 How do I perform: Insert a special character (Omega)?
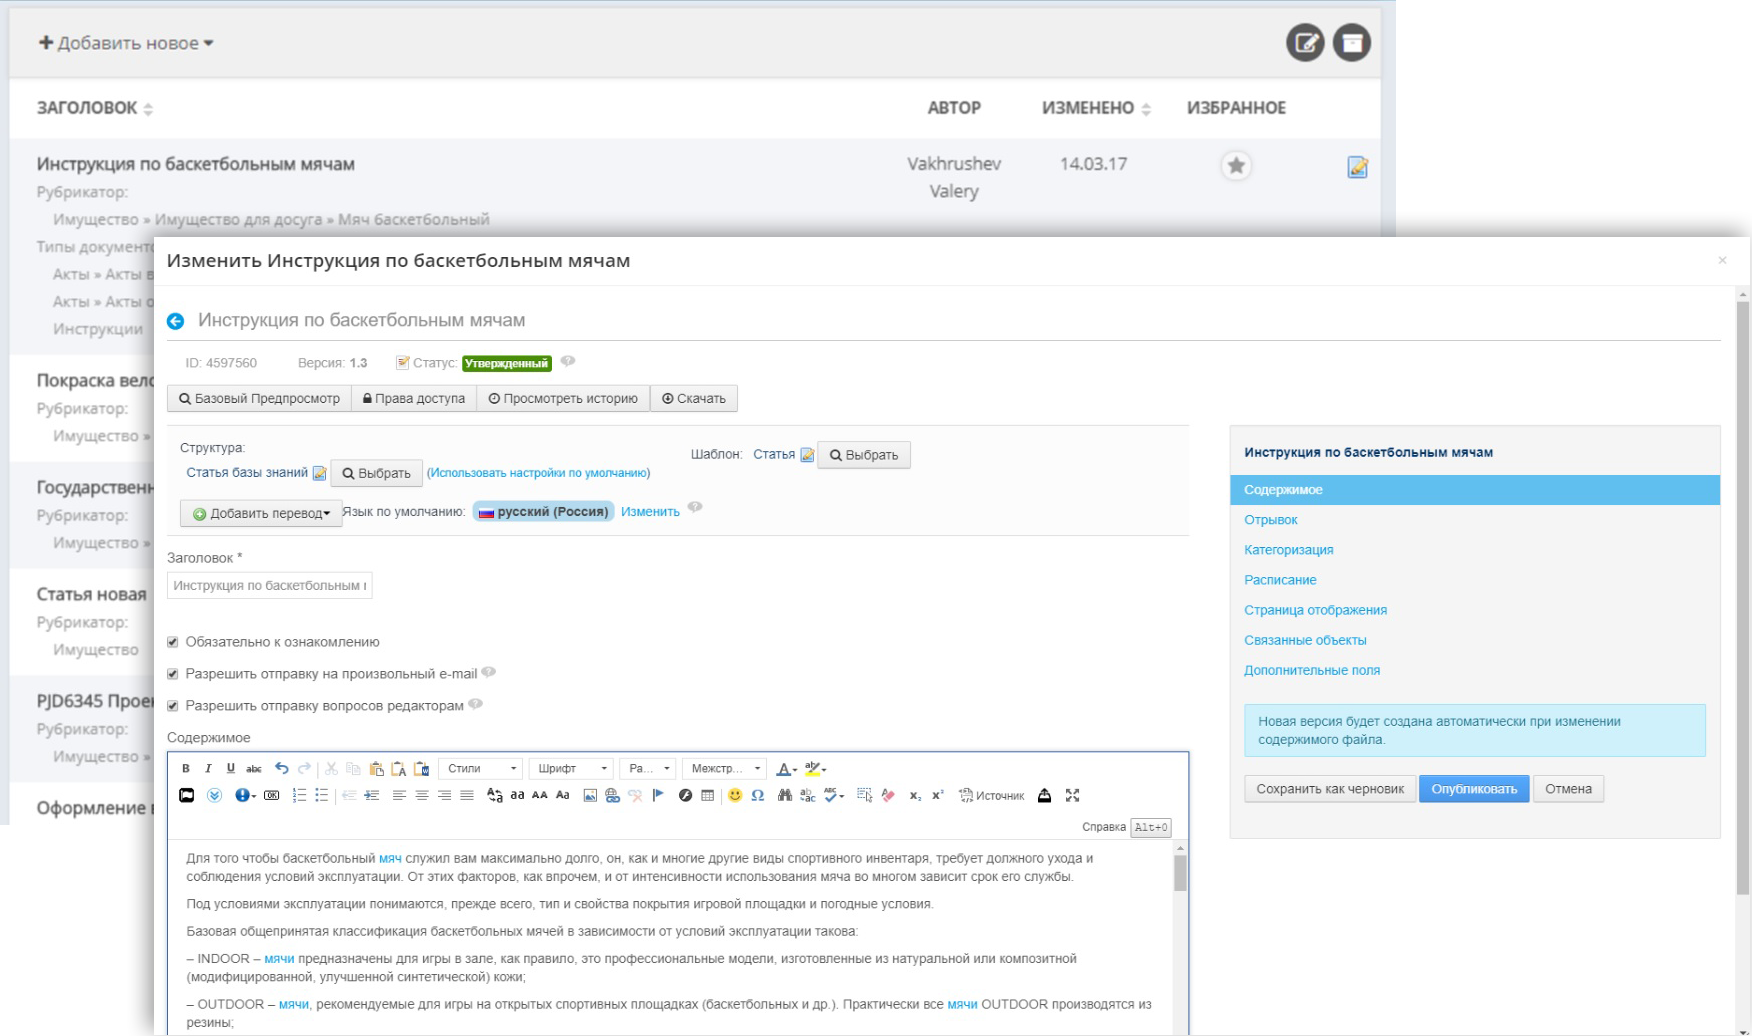point(757,795)
